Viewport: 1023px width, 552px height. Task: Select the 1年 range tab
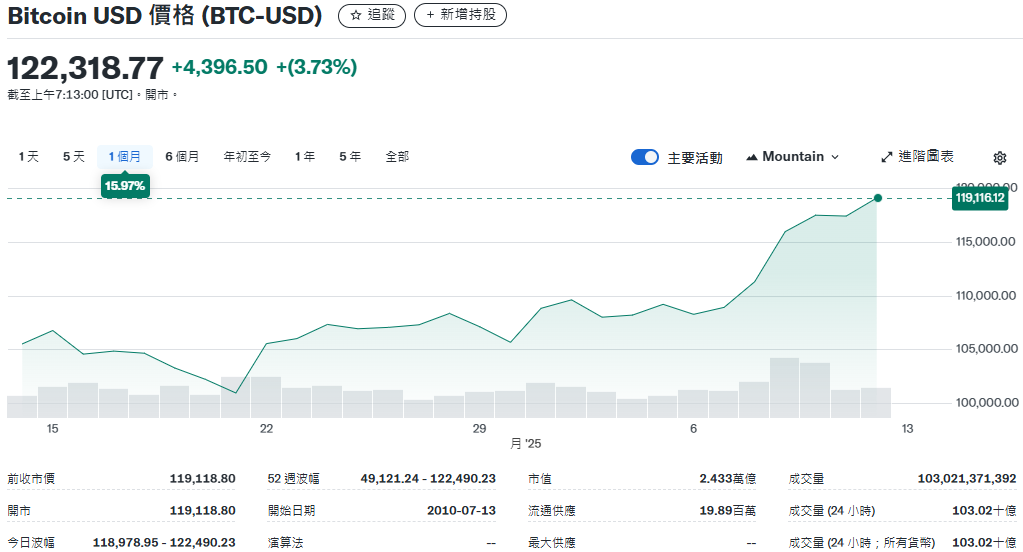[305, 157]
